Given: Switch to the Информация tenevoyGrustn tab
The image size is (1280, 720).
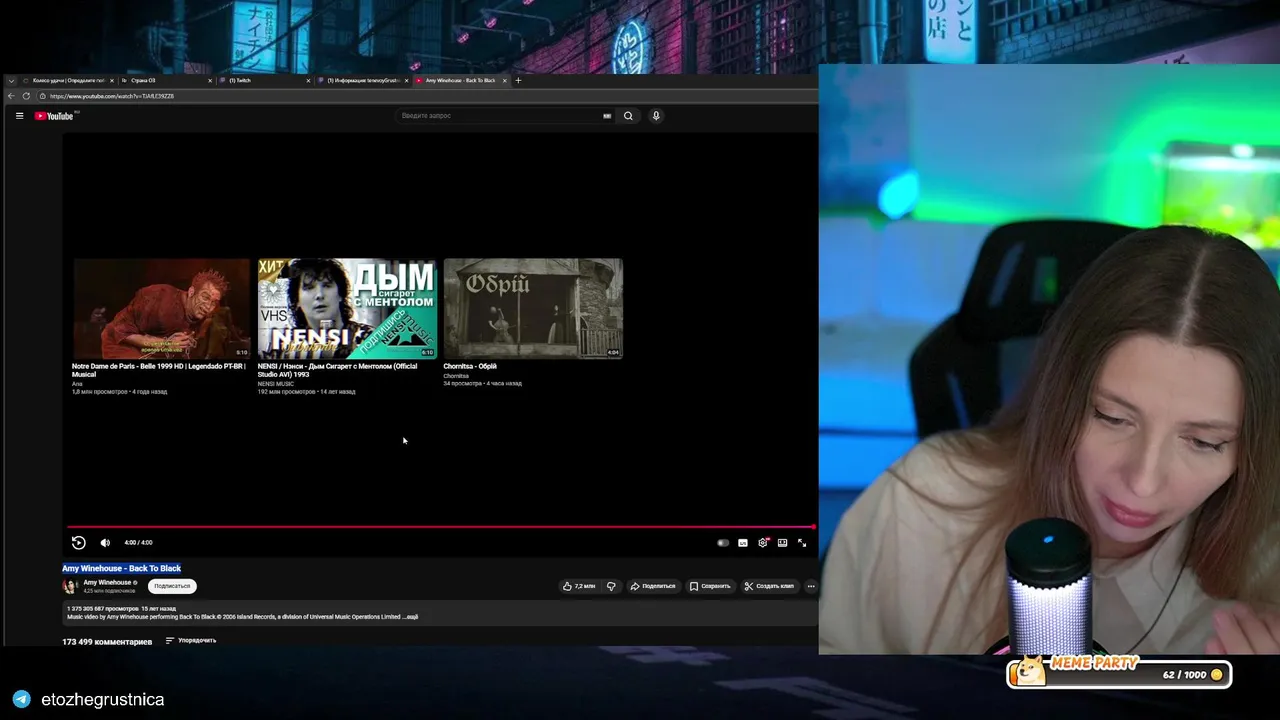Looking at the screenshot, I should (x=363, y=80).
